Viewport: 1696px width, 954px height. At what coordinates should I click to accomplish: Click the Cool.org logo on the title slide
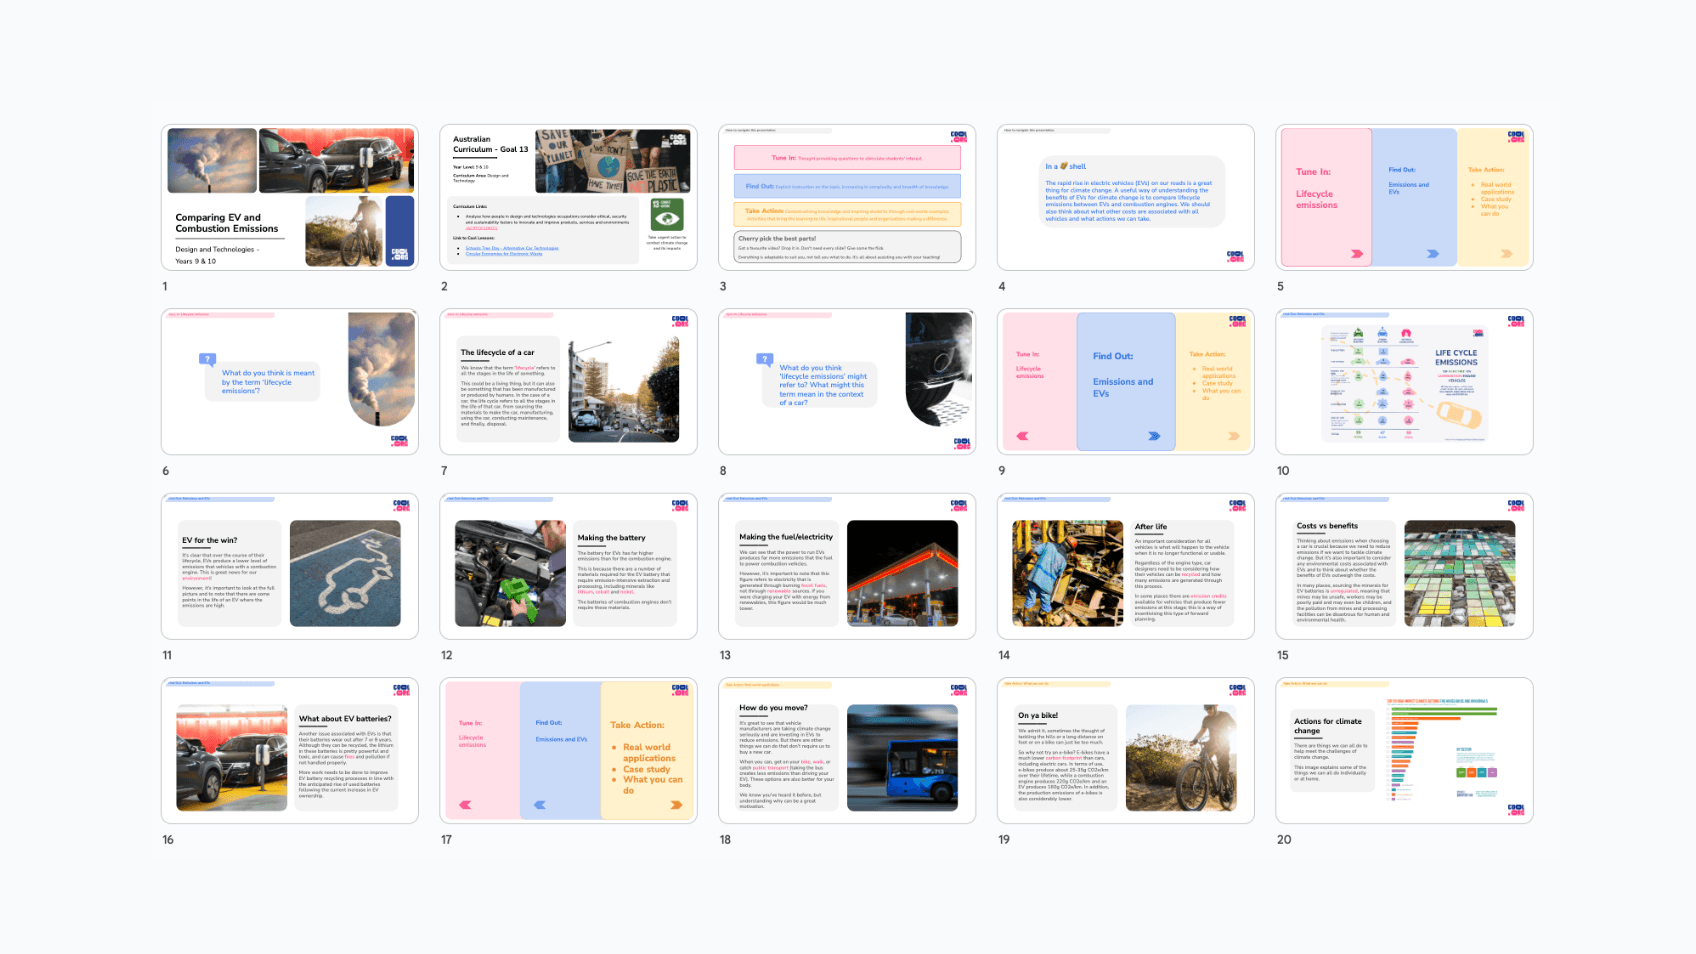point(398,254)
